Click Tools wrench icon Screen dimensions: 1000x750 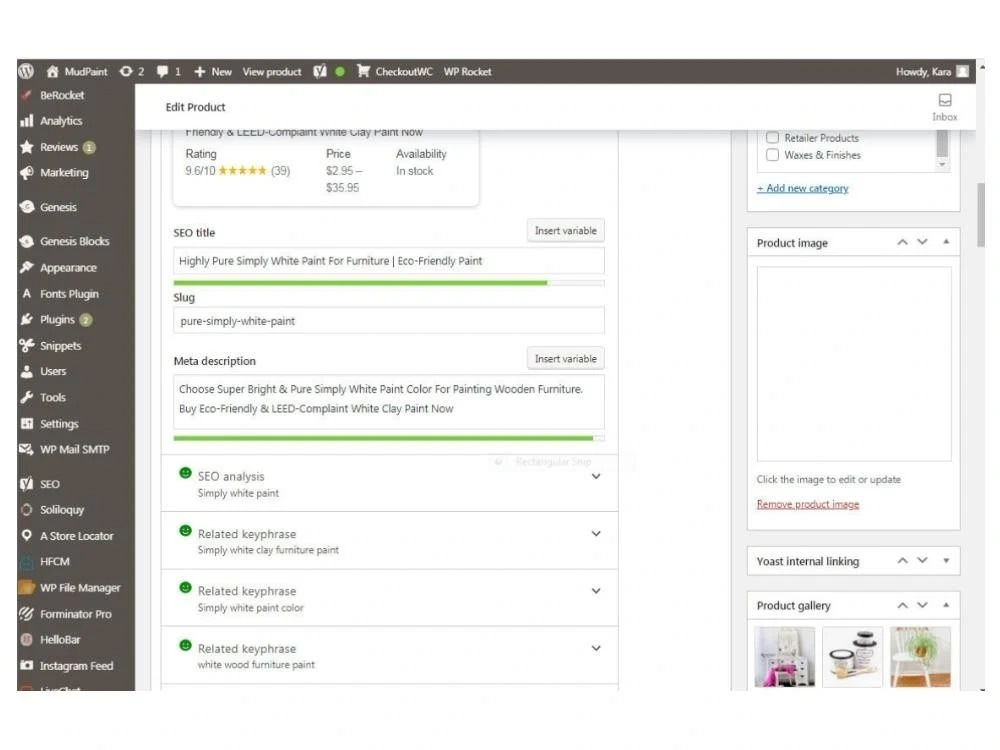coord(26,397)
